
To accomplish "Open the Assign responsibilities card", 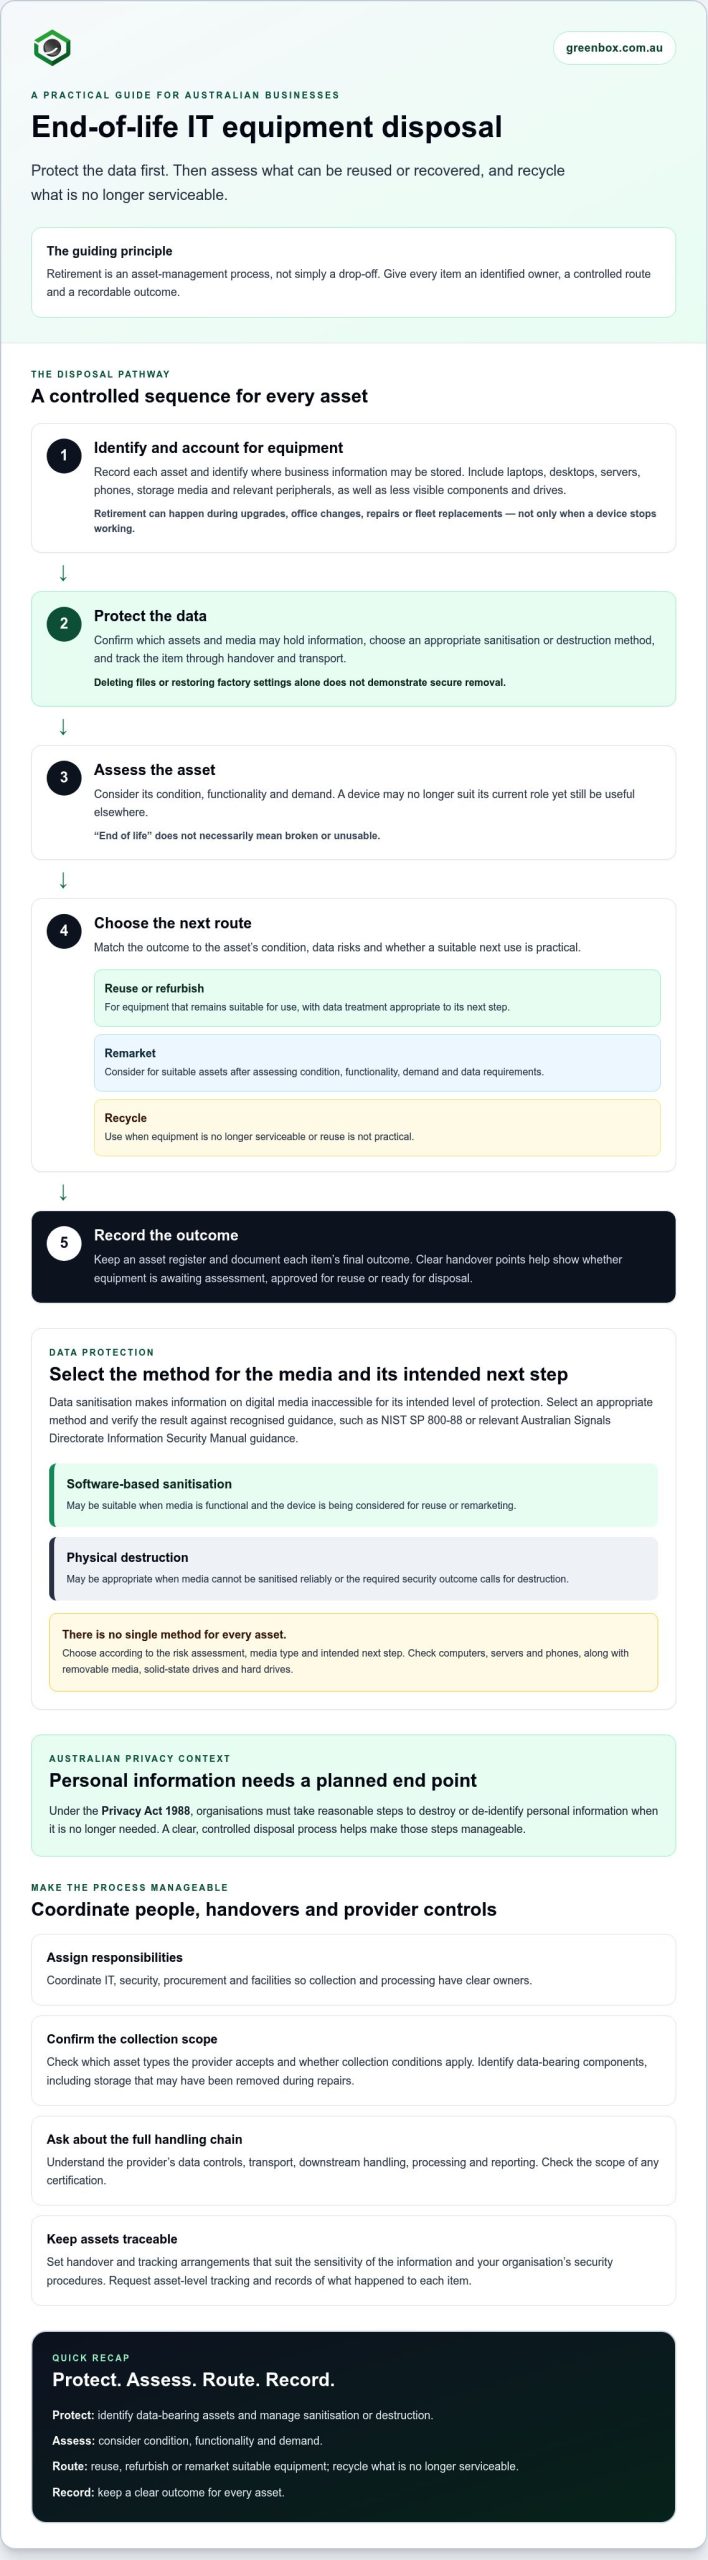I will point(354,1969).
